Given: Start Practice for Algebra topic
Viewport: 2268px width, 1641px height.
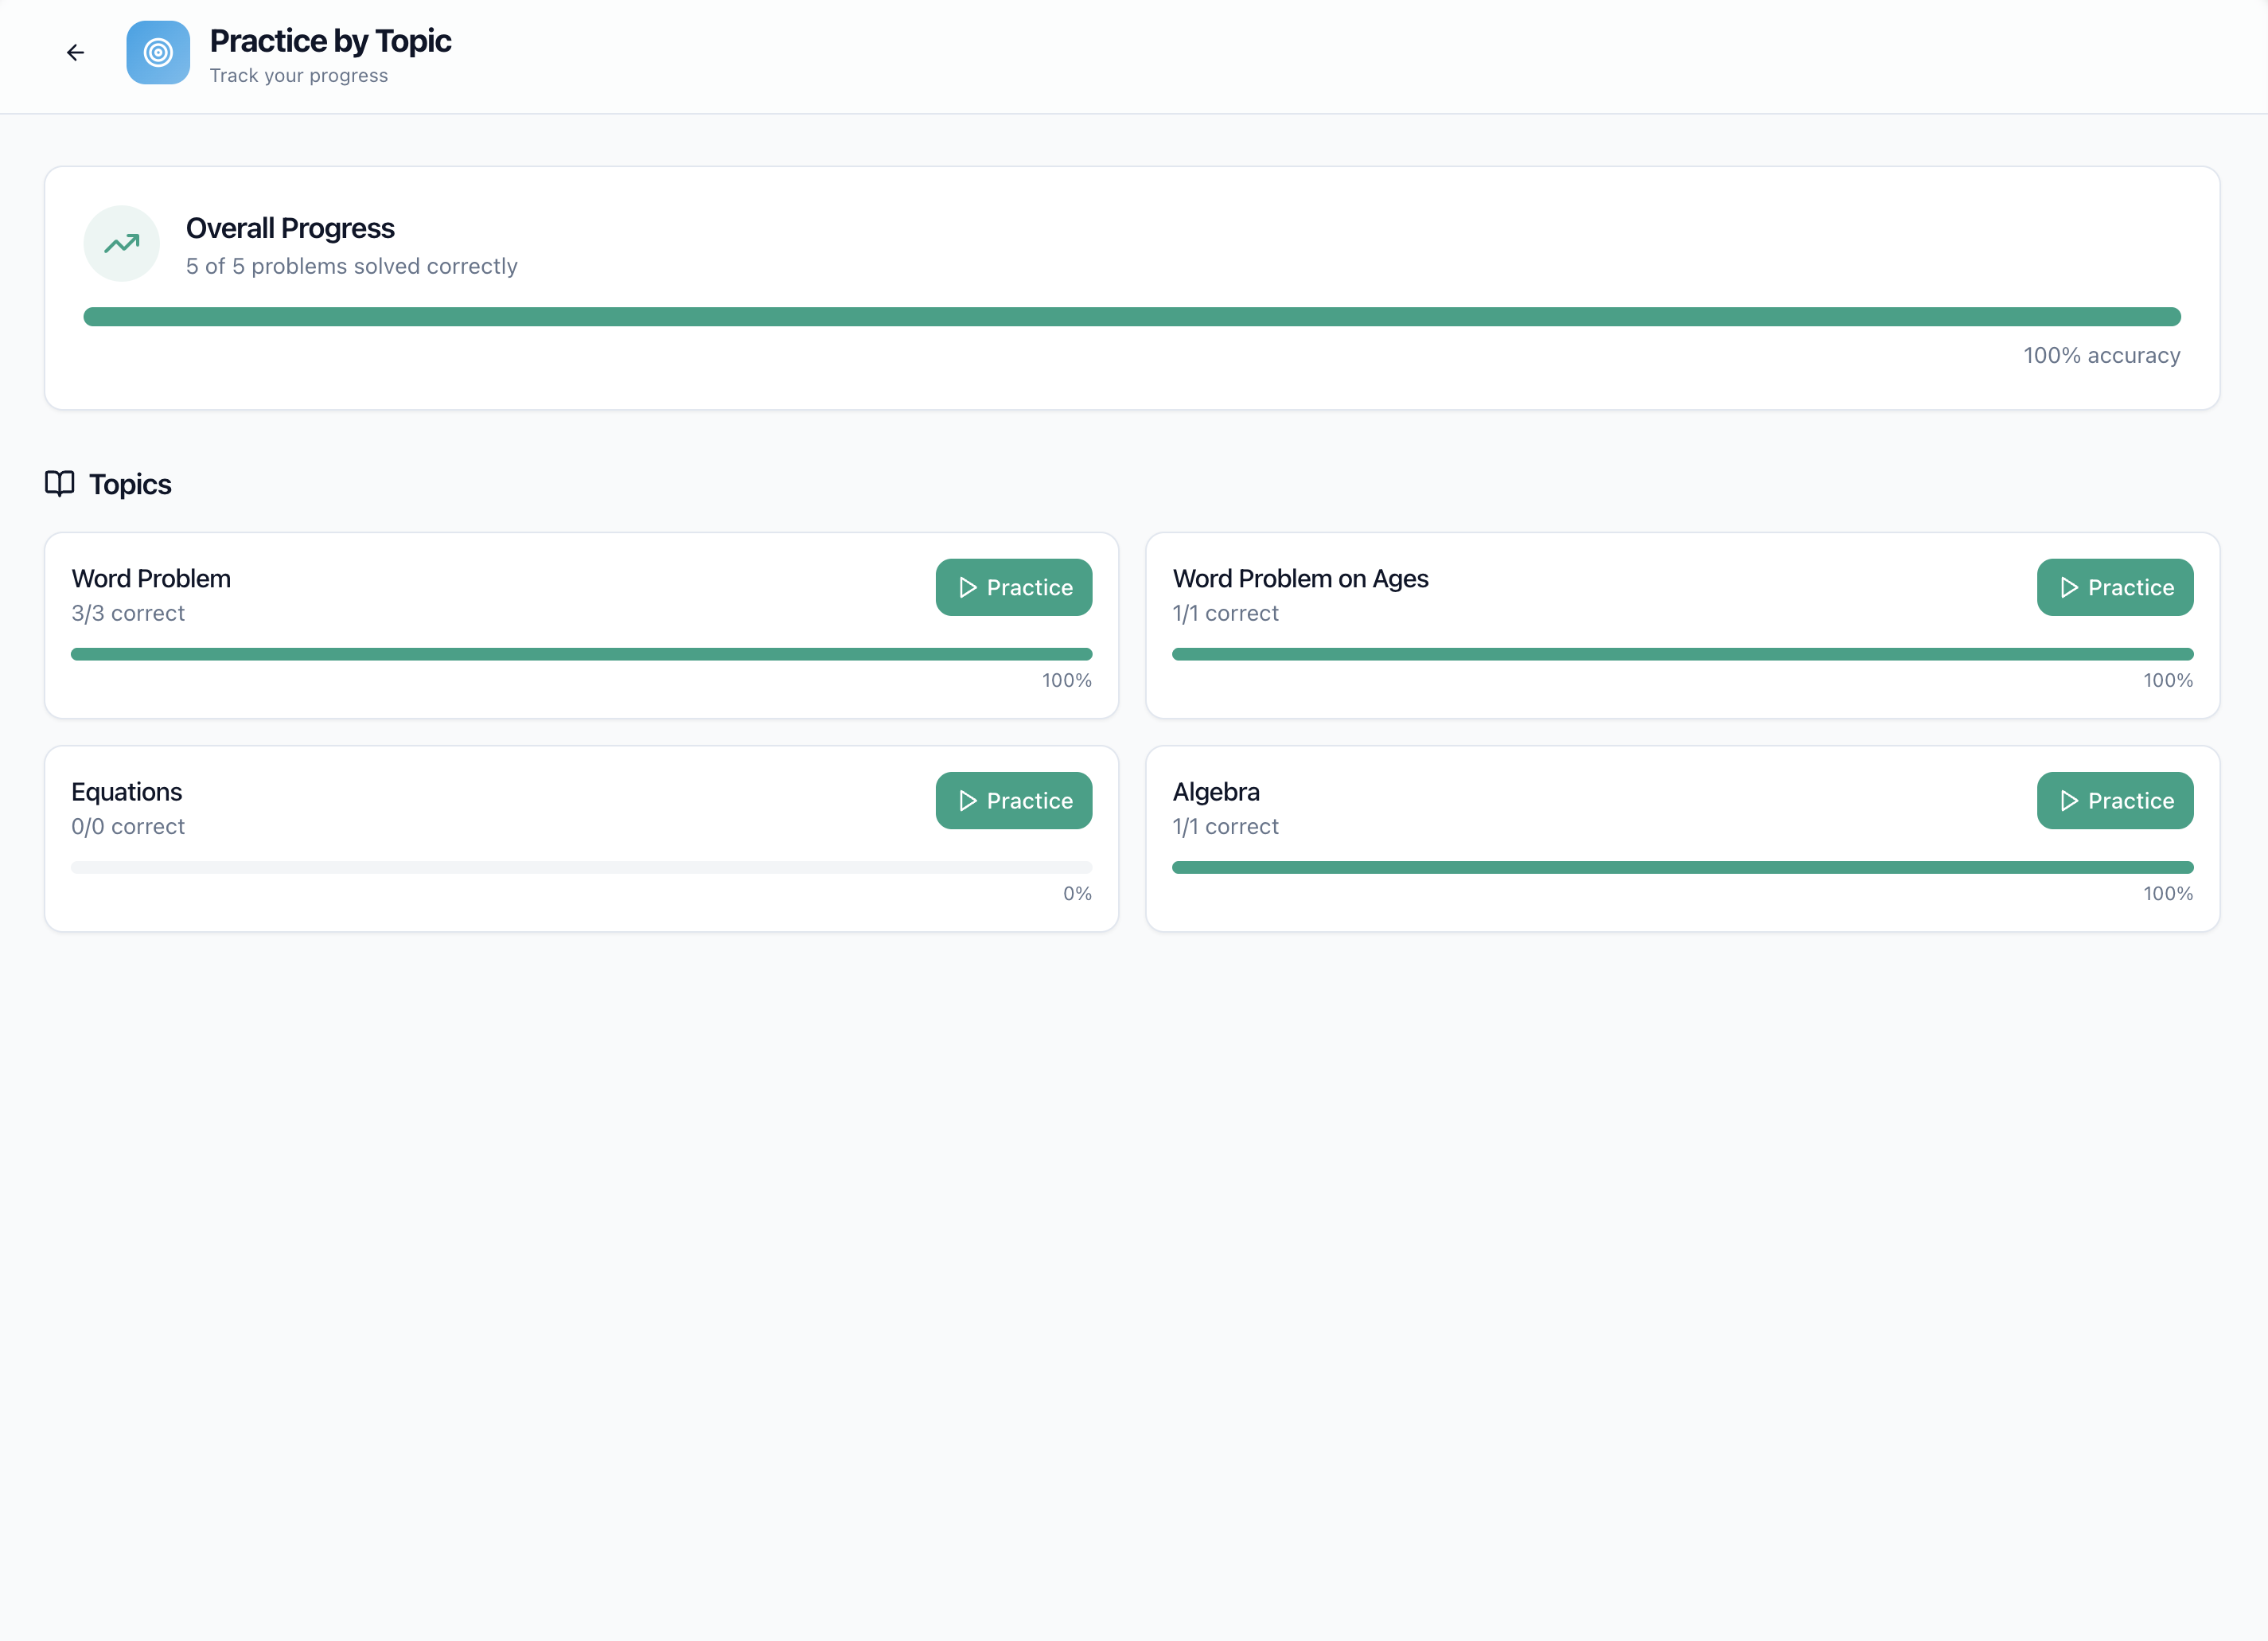Looking at the screenshot, I should (2115, 801).
